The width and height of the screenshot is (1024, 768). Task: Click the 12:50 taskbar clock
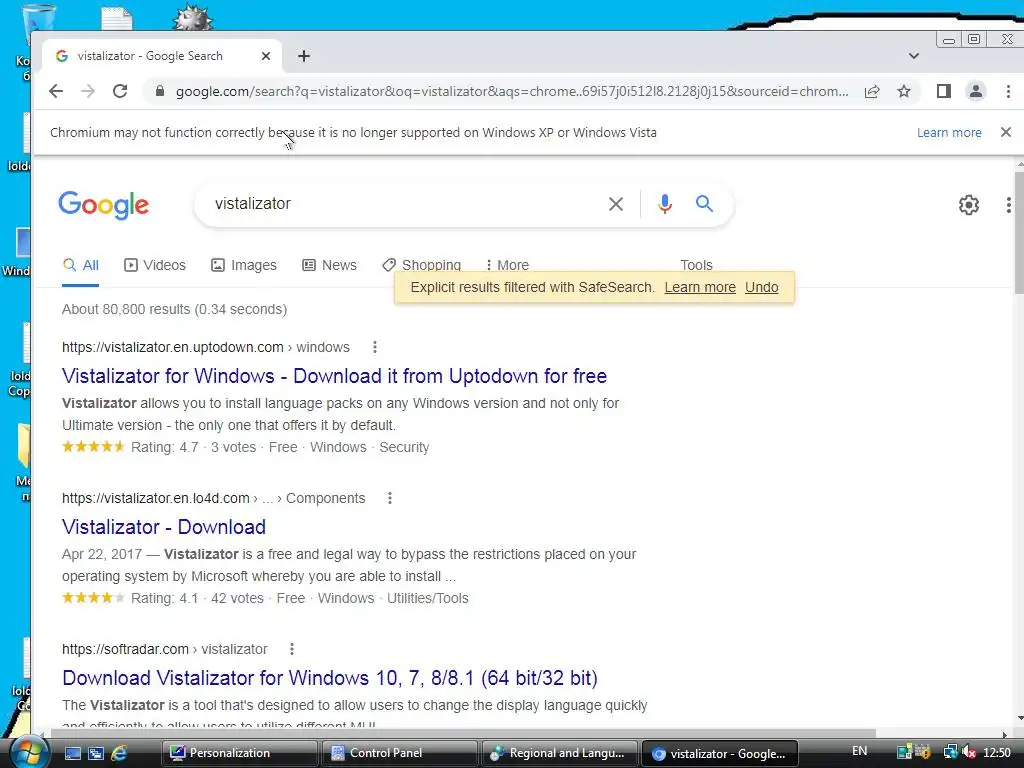tap(997, 753)
